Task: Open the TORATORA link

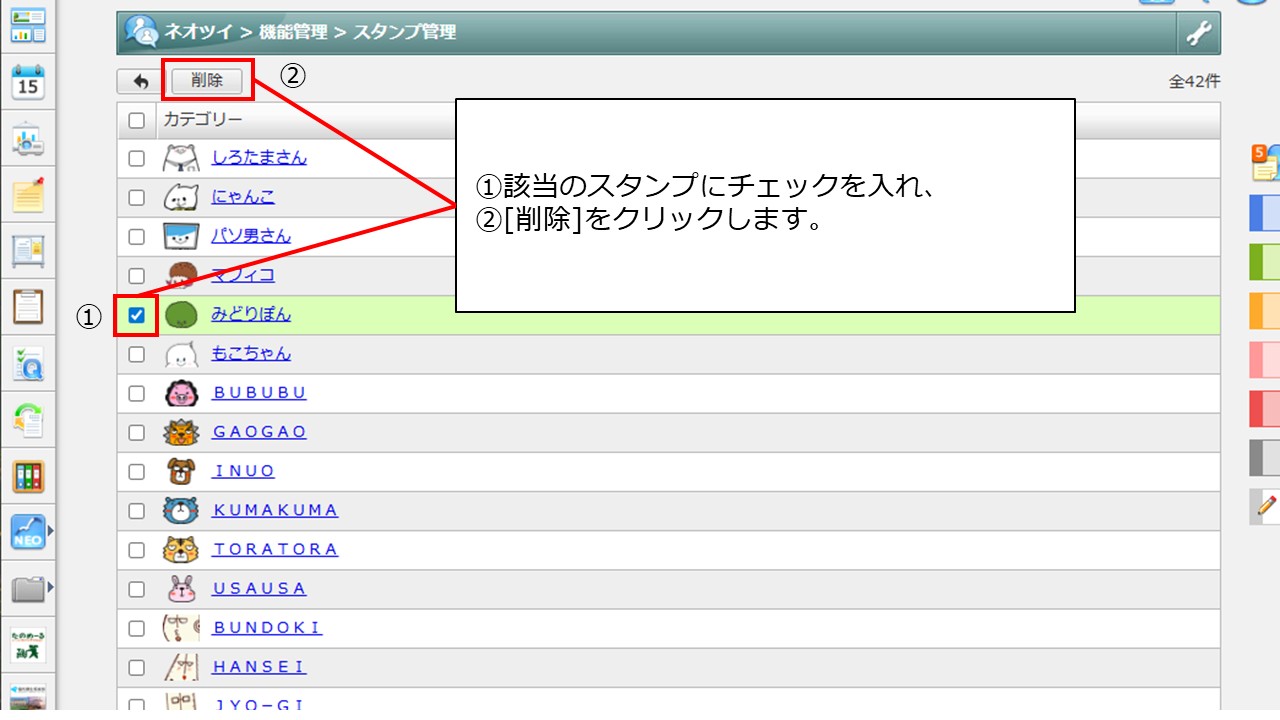Action: [276, 549]
